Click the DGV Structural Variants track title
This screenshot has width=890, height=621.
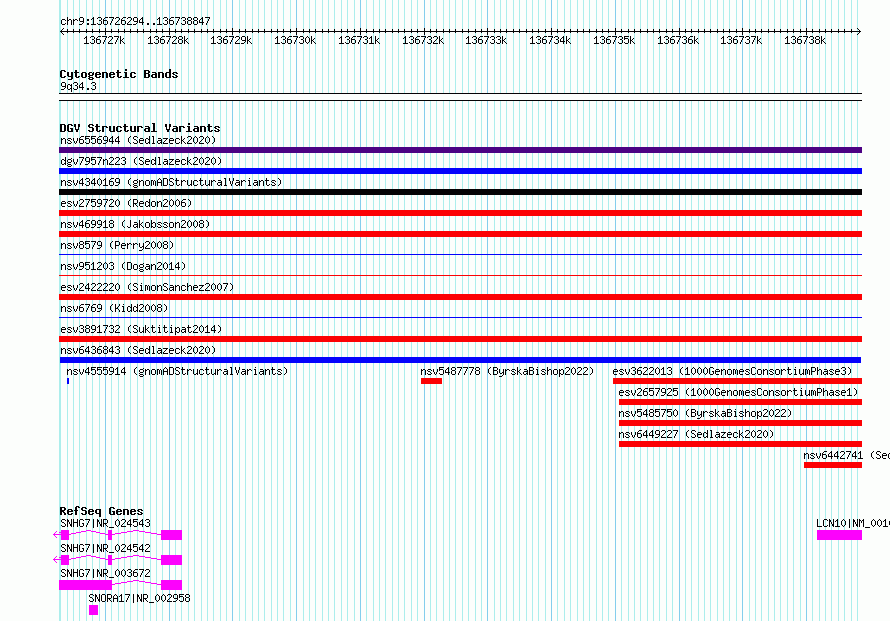click(x=140, y=128)
